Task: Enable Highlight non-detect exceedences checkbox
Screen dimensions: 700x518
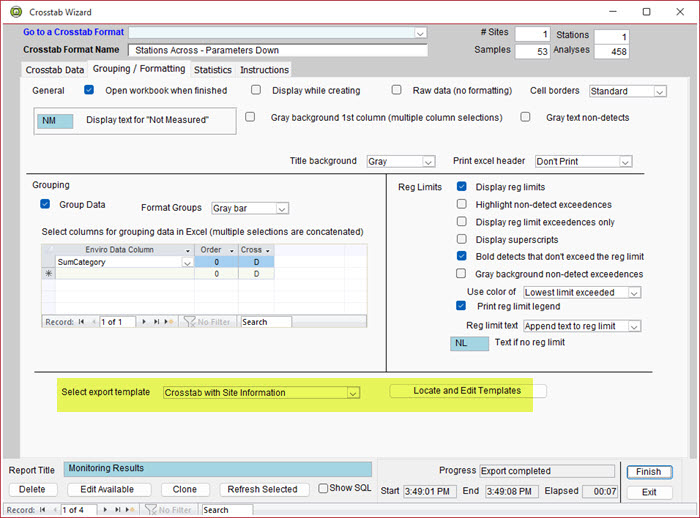Action: (x=462, y=204)
